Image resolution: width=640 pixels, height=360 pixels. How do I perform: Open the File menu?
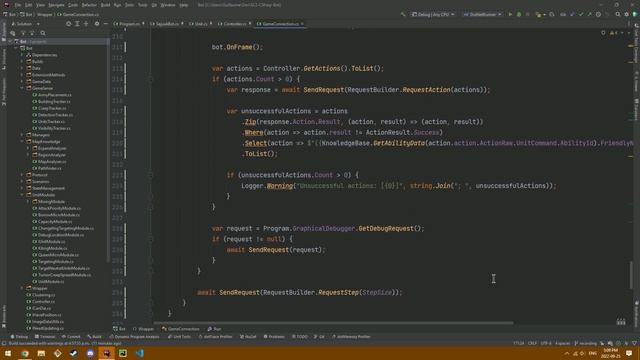point(18,5)
